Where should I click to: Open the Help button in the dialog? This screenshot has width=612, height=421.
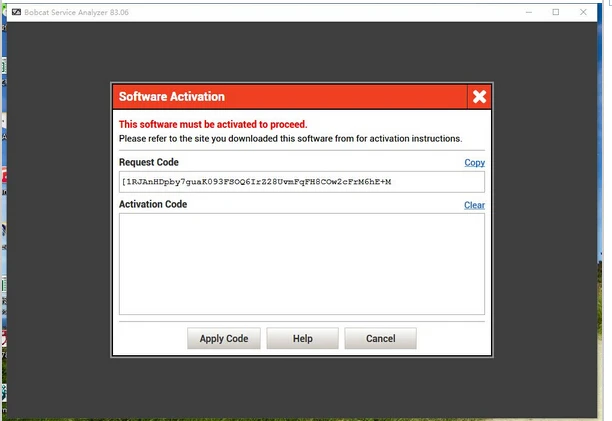click(302, 338)
